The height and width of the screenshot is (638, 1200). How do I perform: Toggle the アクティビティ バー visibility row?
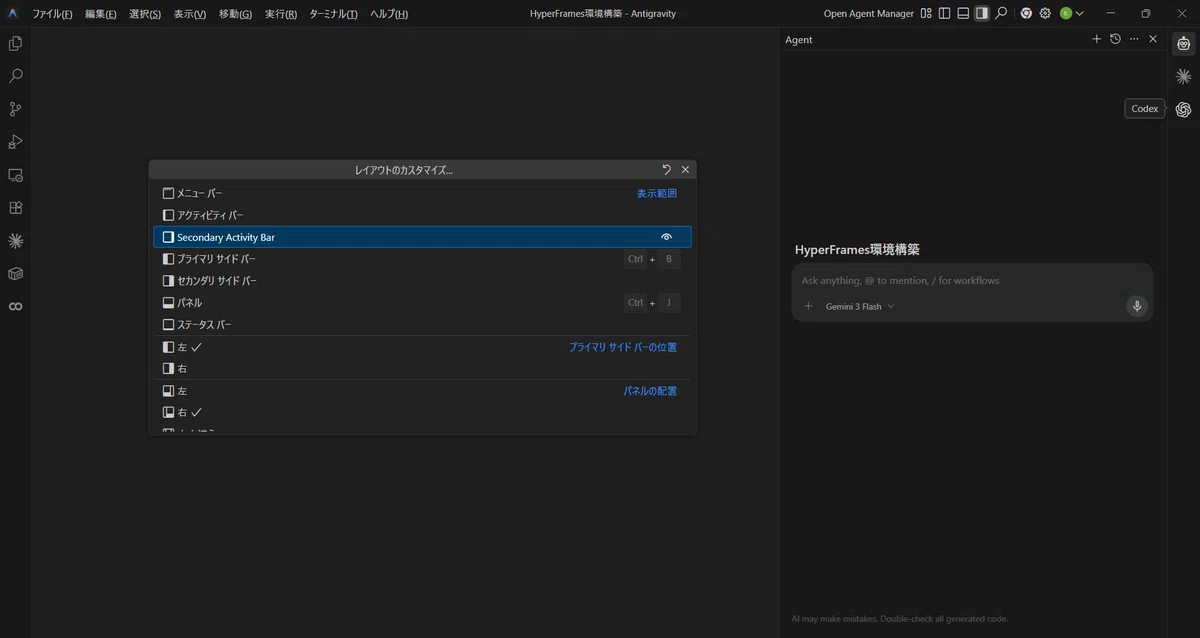[x=422, y=215]
